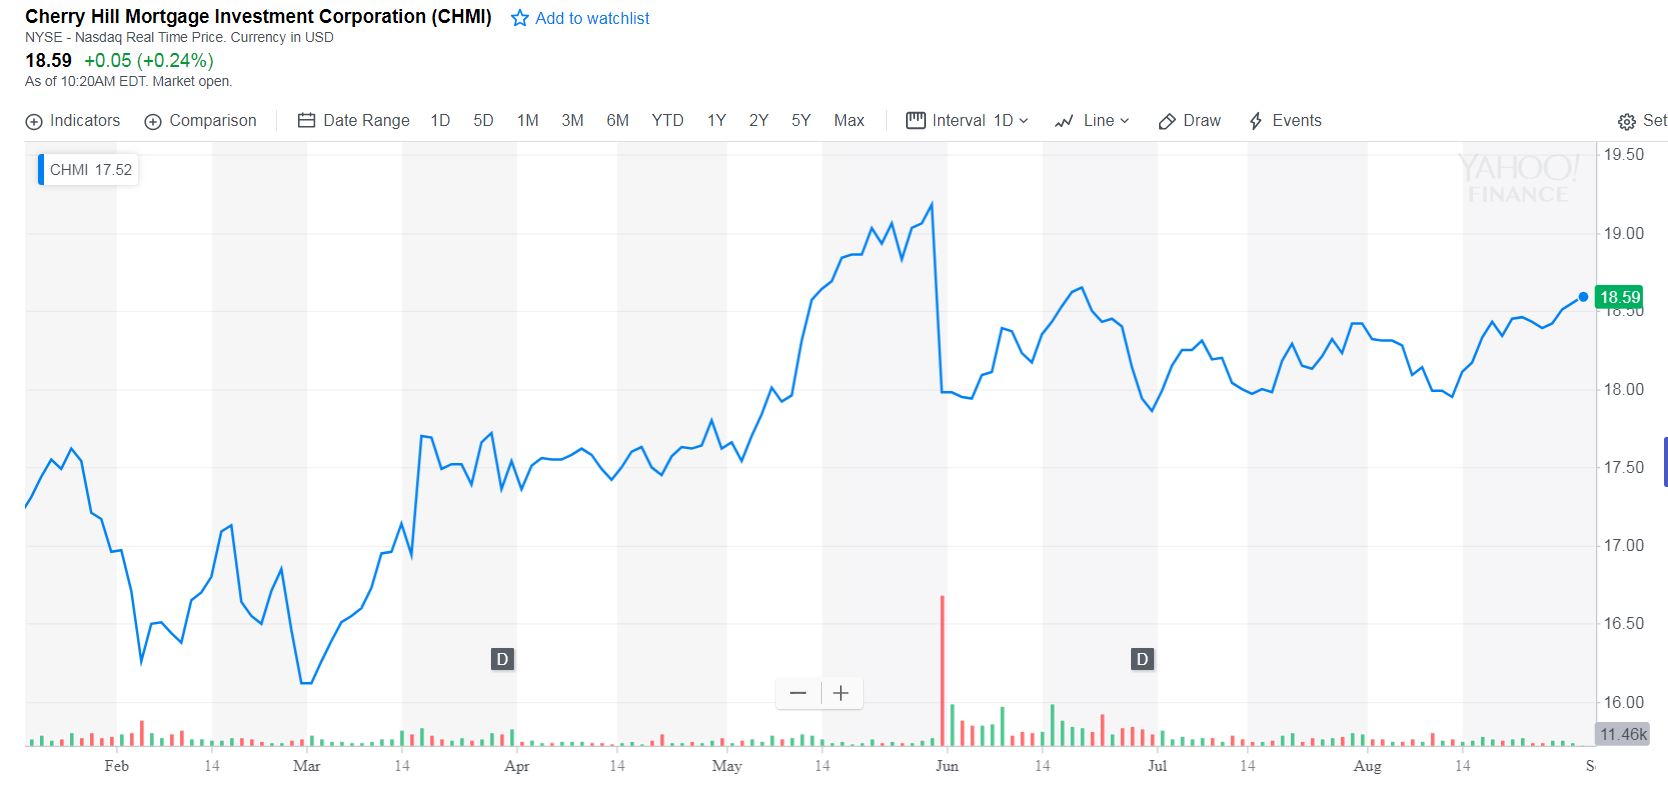Switch to the YTD range
Viewport: 1668px width, 790px height.
pyautogui.click(x=667, y=121)
